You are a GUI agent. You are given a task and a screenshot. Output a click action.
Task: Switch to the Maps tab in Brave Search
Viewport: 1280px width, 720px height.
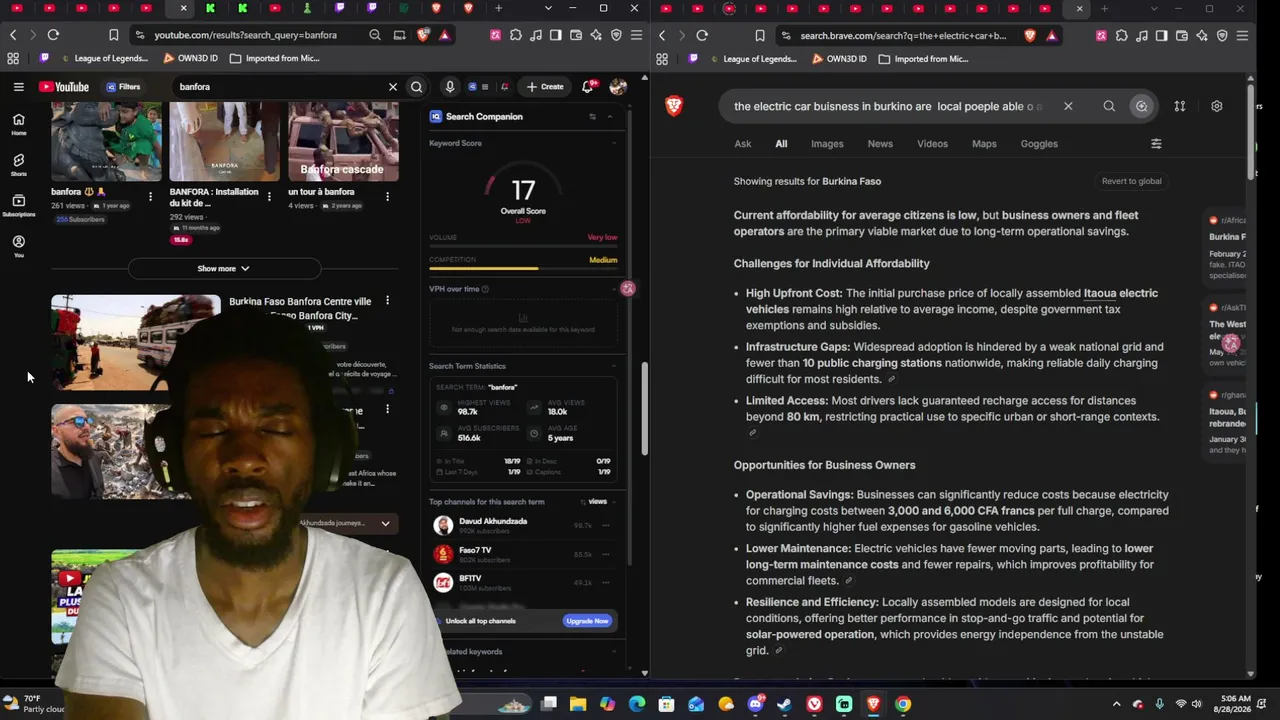pos(984,144)
